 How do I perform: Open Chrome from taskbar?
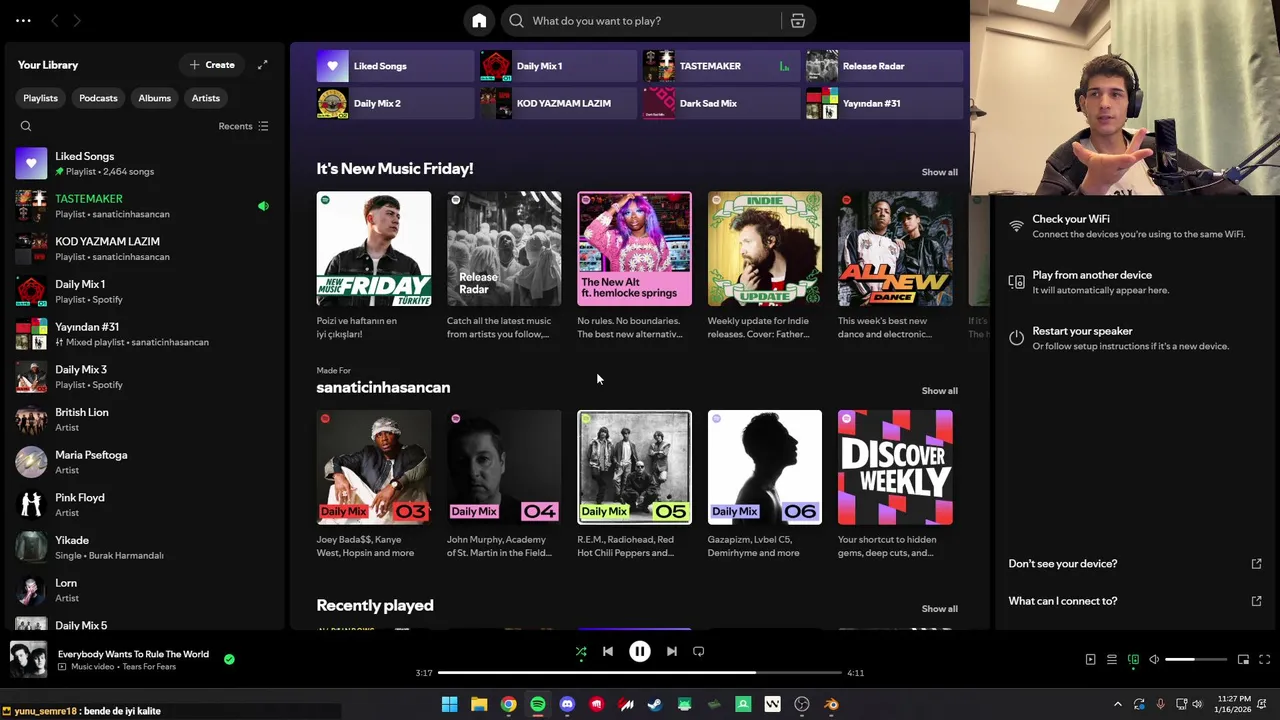[x=508, y=705]
